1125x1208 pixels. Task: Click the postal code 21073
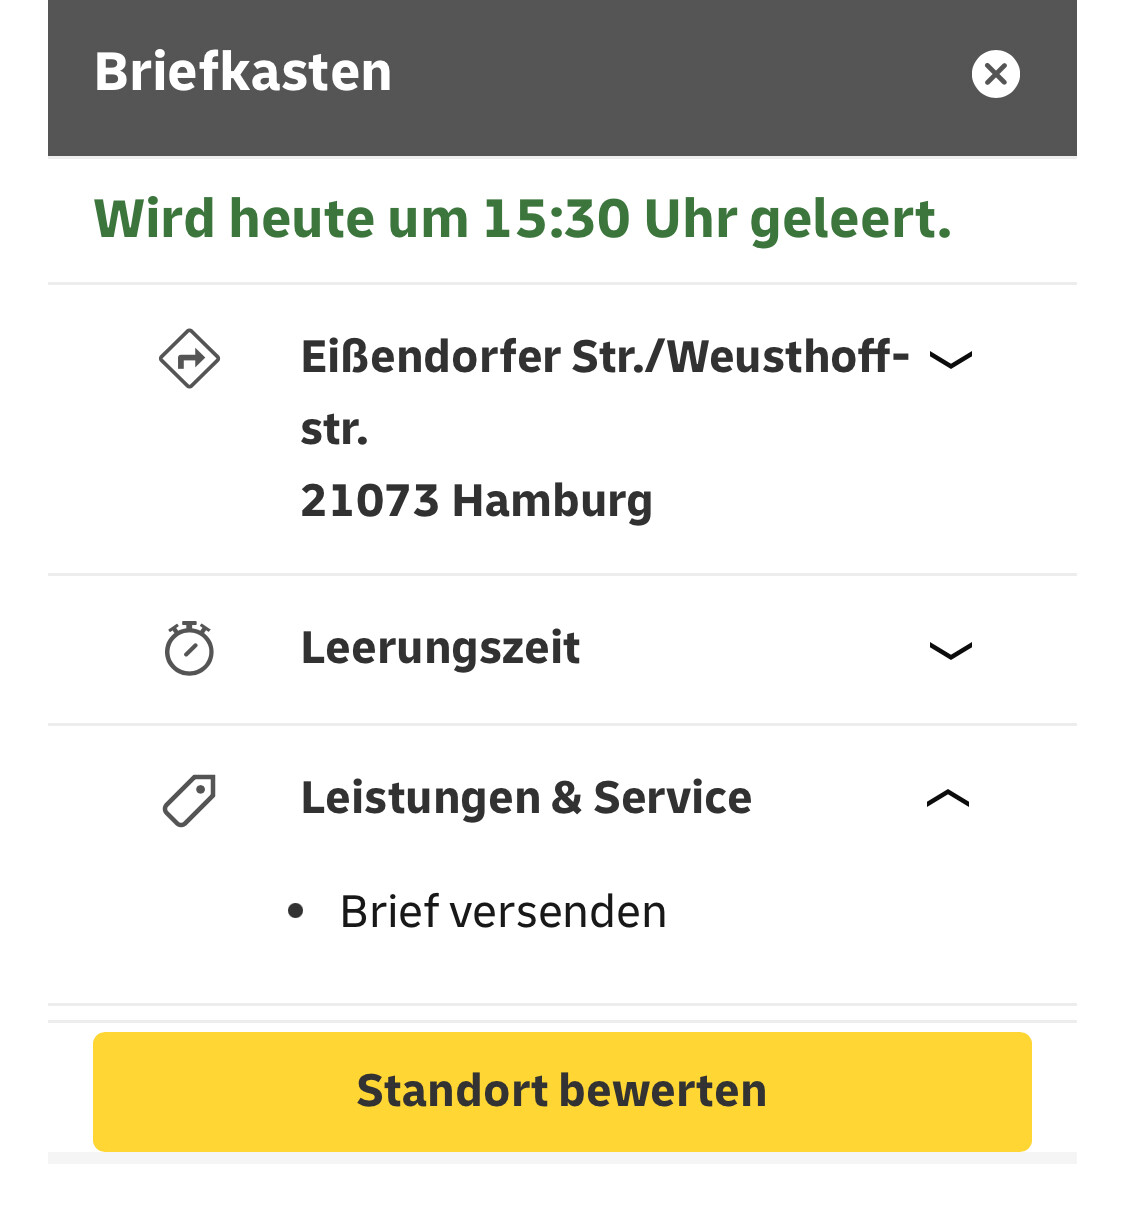[x=369, y=500]
